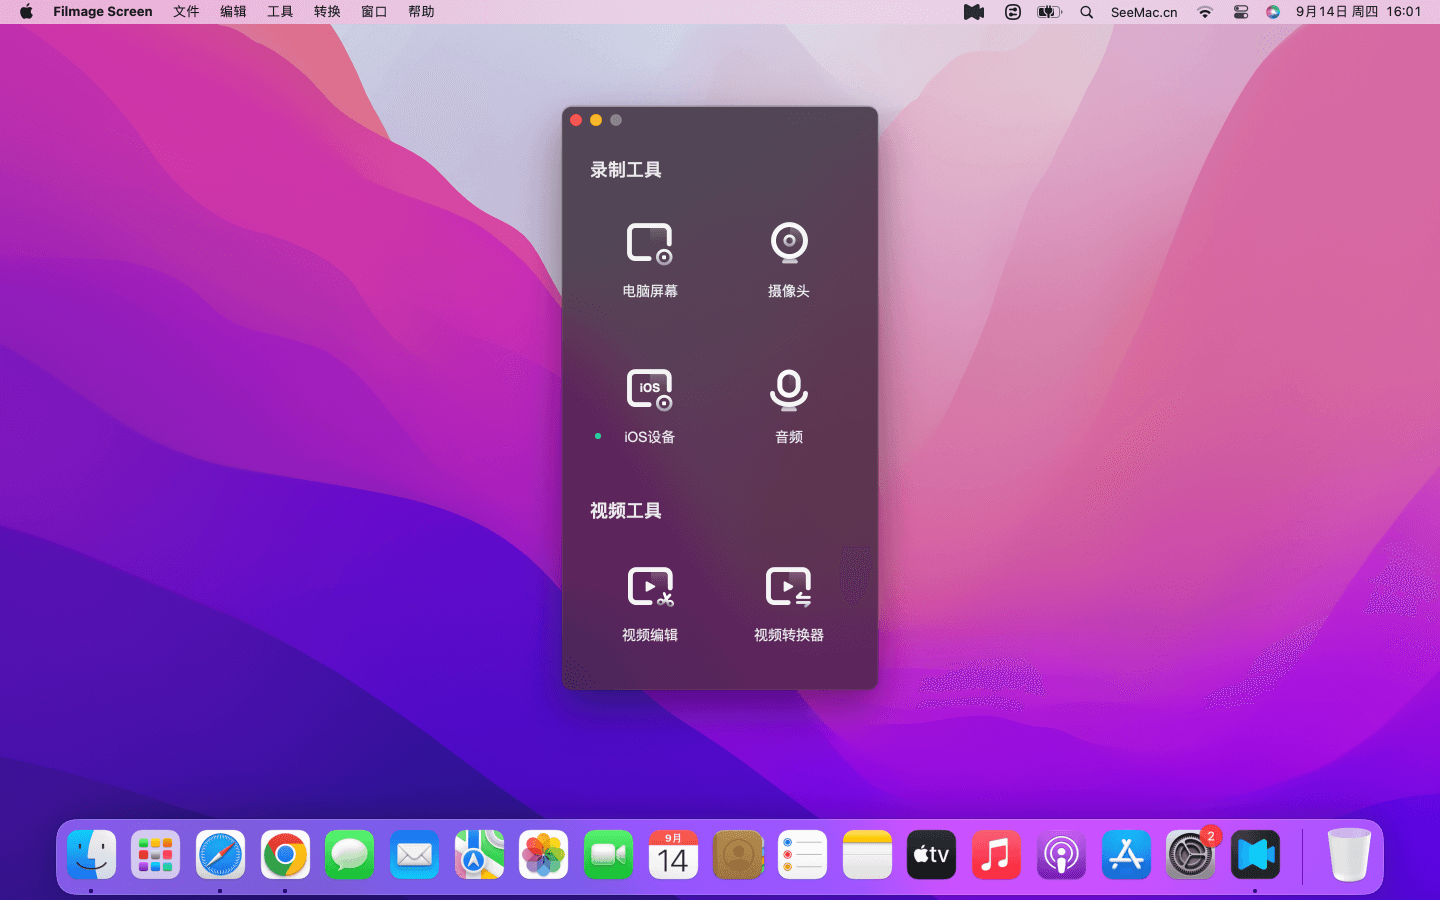Open Filmage Screen from the Dock
Image resolution: width=1440 pixels, height=900 pixels.
point(1255,856)
